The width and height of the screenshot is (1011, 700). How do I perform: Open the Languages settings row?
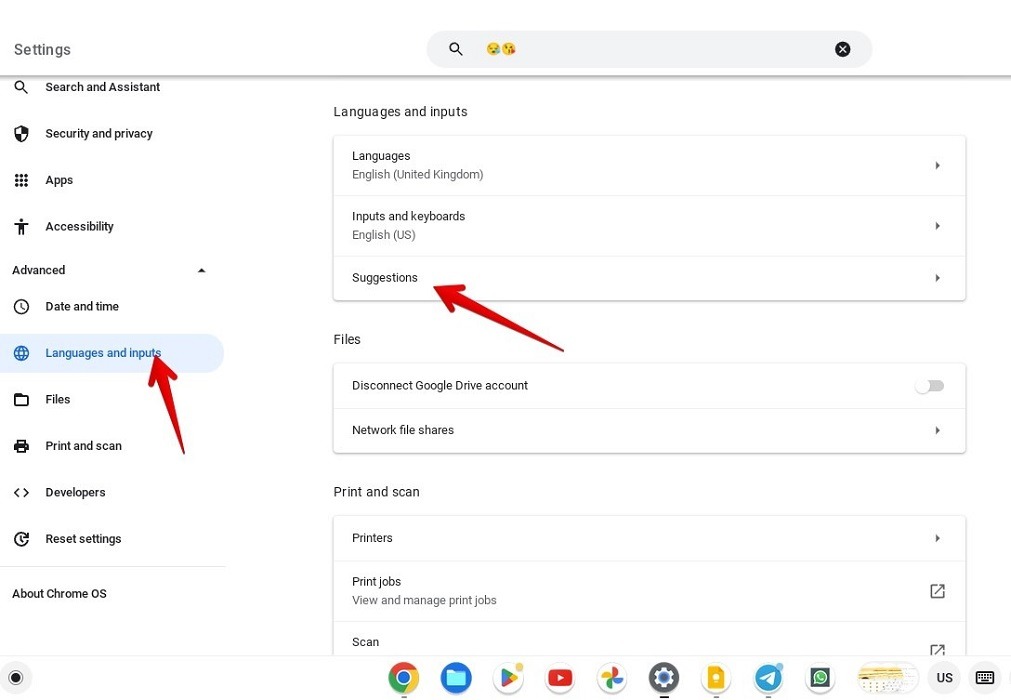649,165
